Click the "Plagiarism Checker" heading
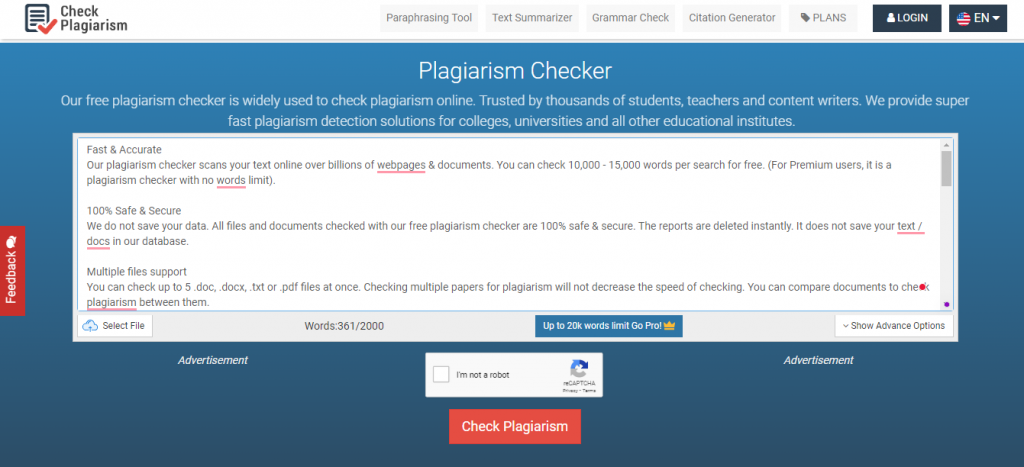This screenshot has width=1024, height=467. [515, 71]
